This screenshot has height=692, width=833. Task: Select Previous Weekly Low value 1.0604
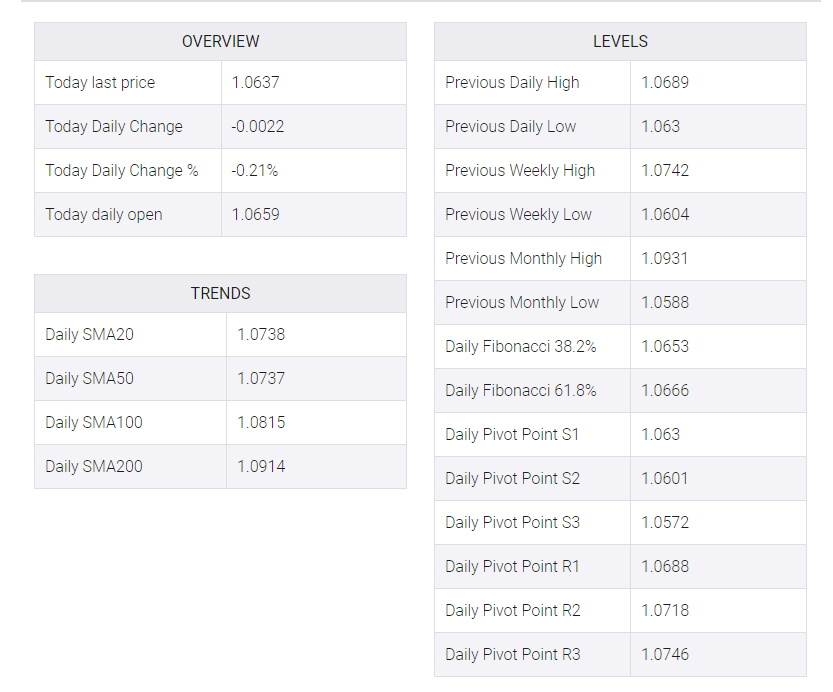point(665,215)
